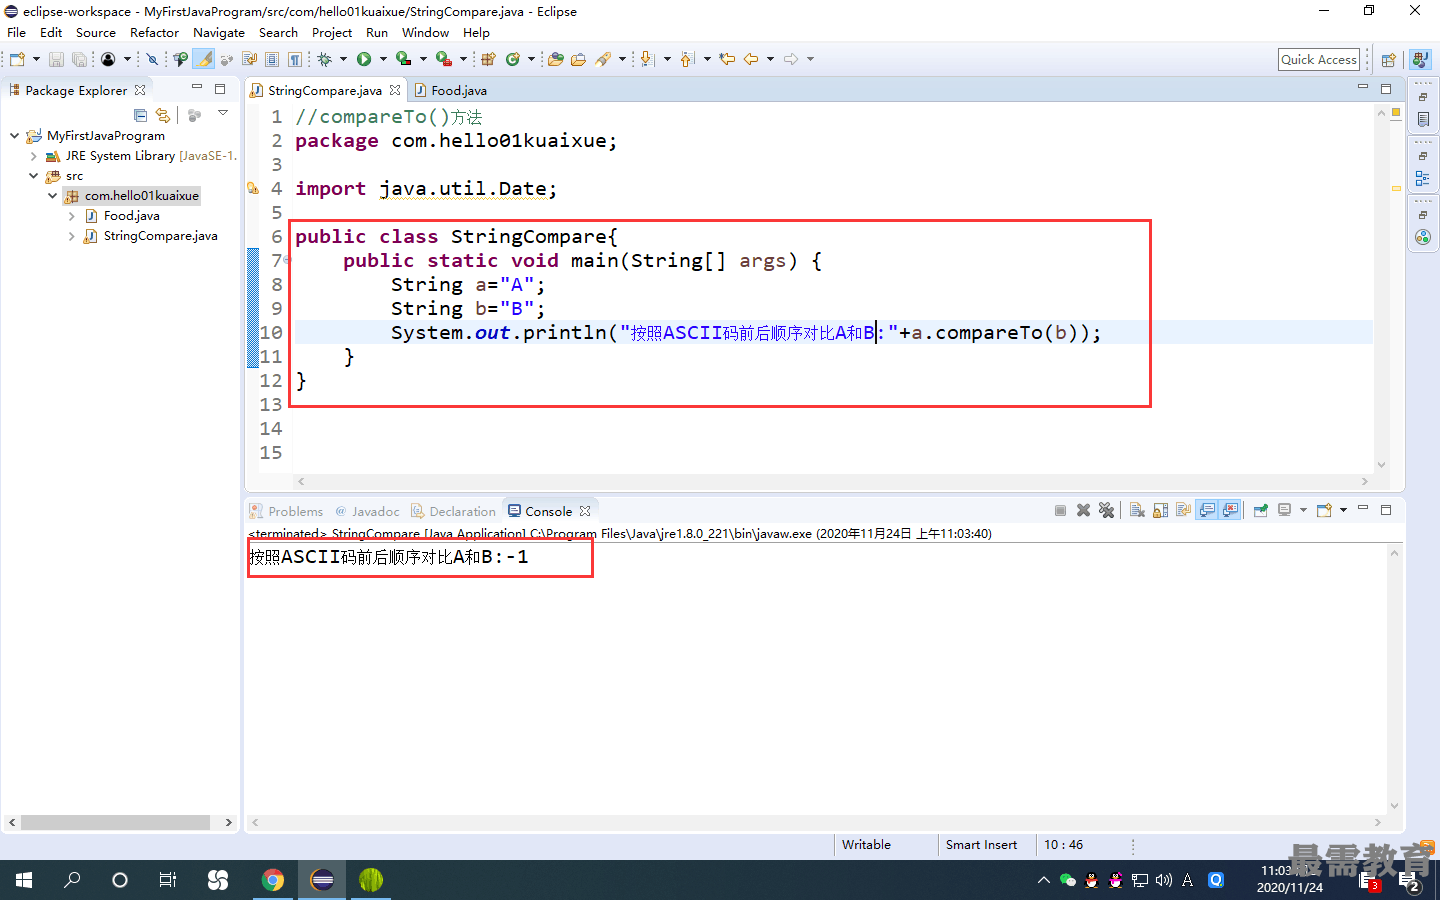
Task: Click Collapse All in Package Explorer
Action: [140, 116]
